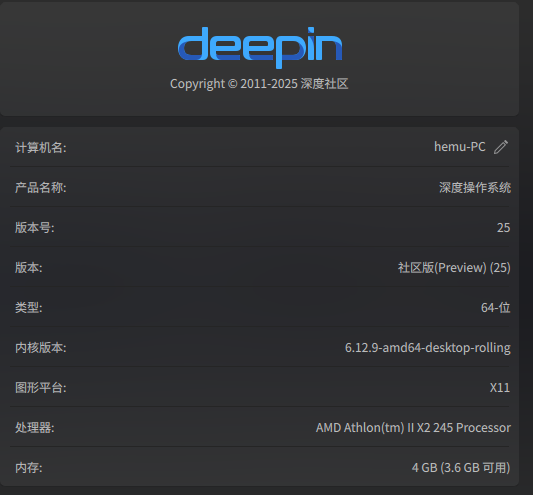Click the 版本: label
This screenshot has height=495, width=533.
coord(29,268)
